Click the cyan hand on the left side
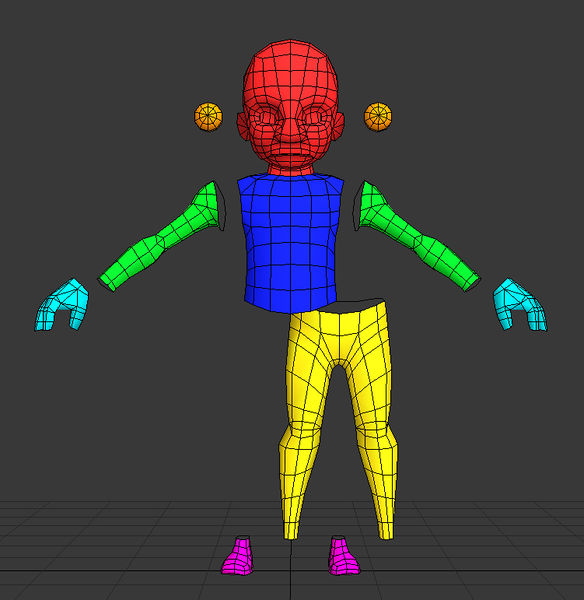Viewport: 584px width, 600px height. pyautogui.click(x=63, y=304)
